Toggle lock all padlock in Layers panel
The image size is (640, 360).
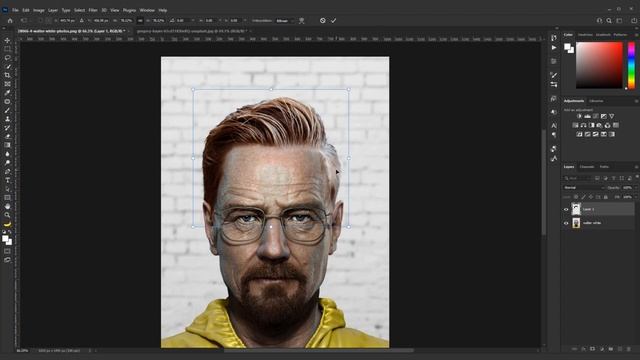pos(606,197)
